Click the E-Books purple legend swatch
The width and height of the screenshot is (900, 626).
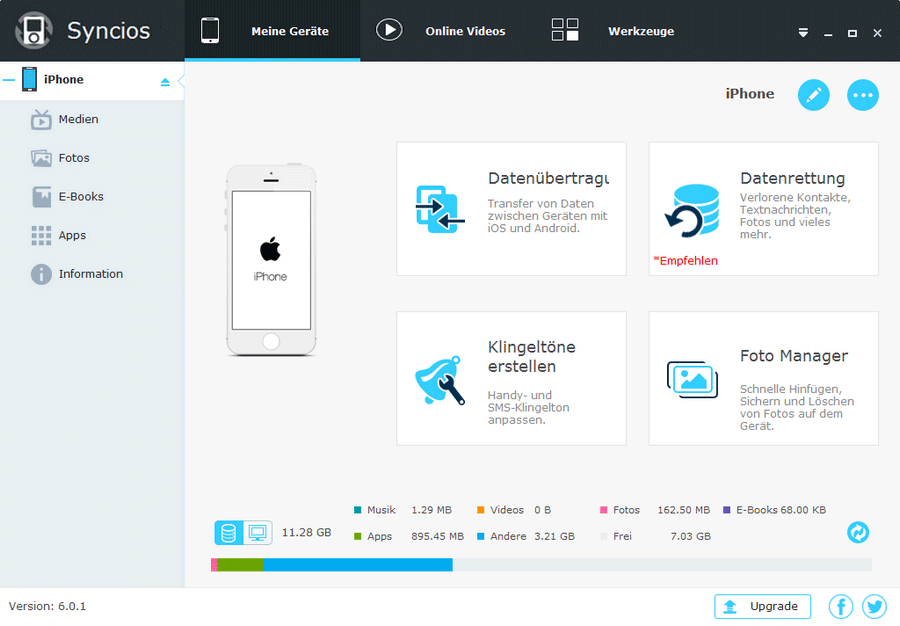pyautogui.click(x=726, y=510)
